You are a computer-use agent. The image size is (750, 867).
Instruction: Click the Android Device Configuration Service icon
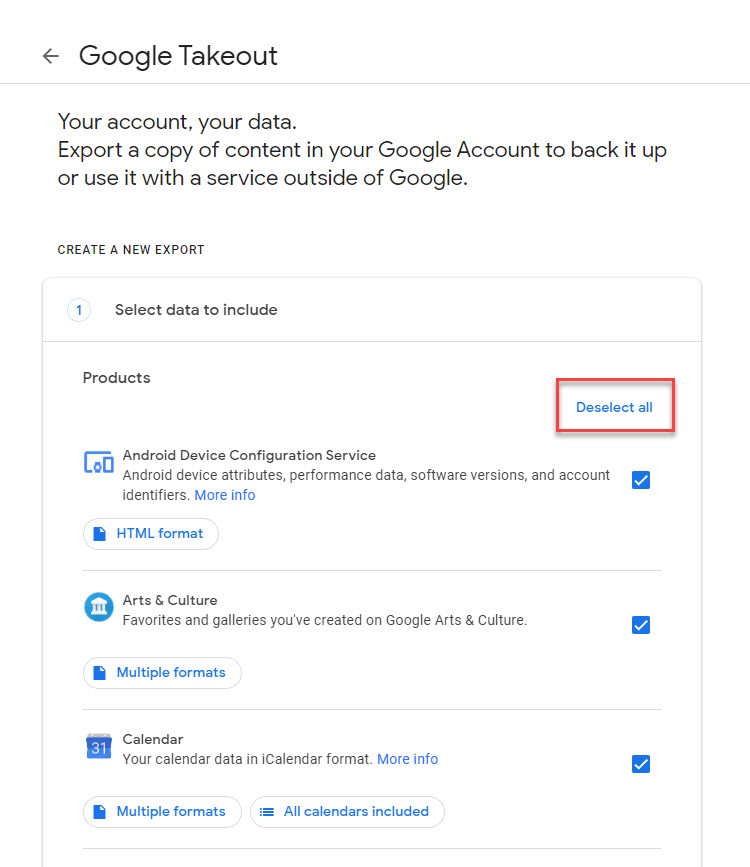point(98,462)
